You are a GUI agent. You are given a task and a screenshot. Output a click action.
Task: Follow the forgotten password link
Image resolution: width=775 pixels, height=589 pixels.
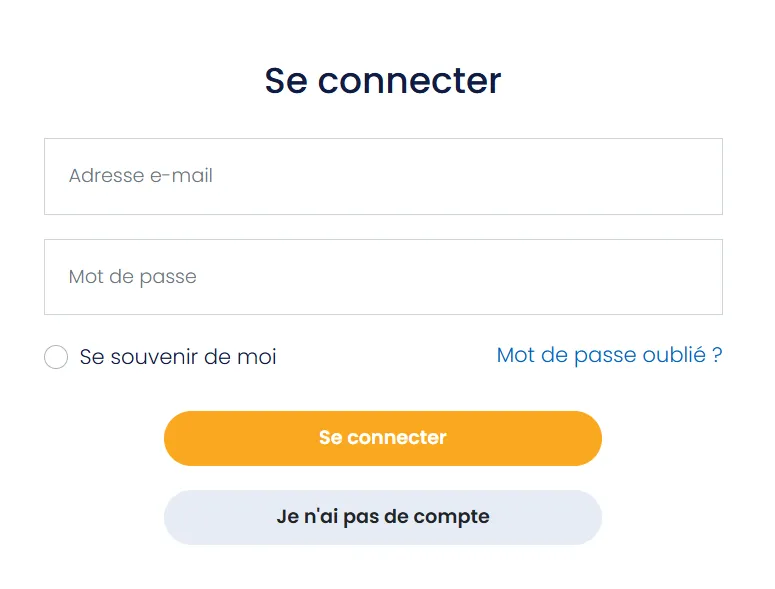[609, 355]
